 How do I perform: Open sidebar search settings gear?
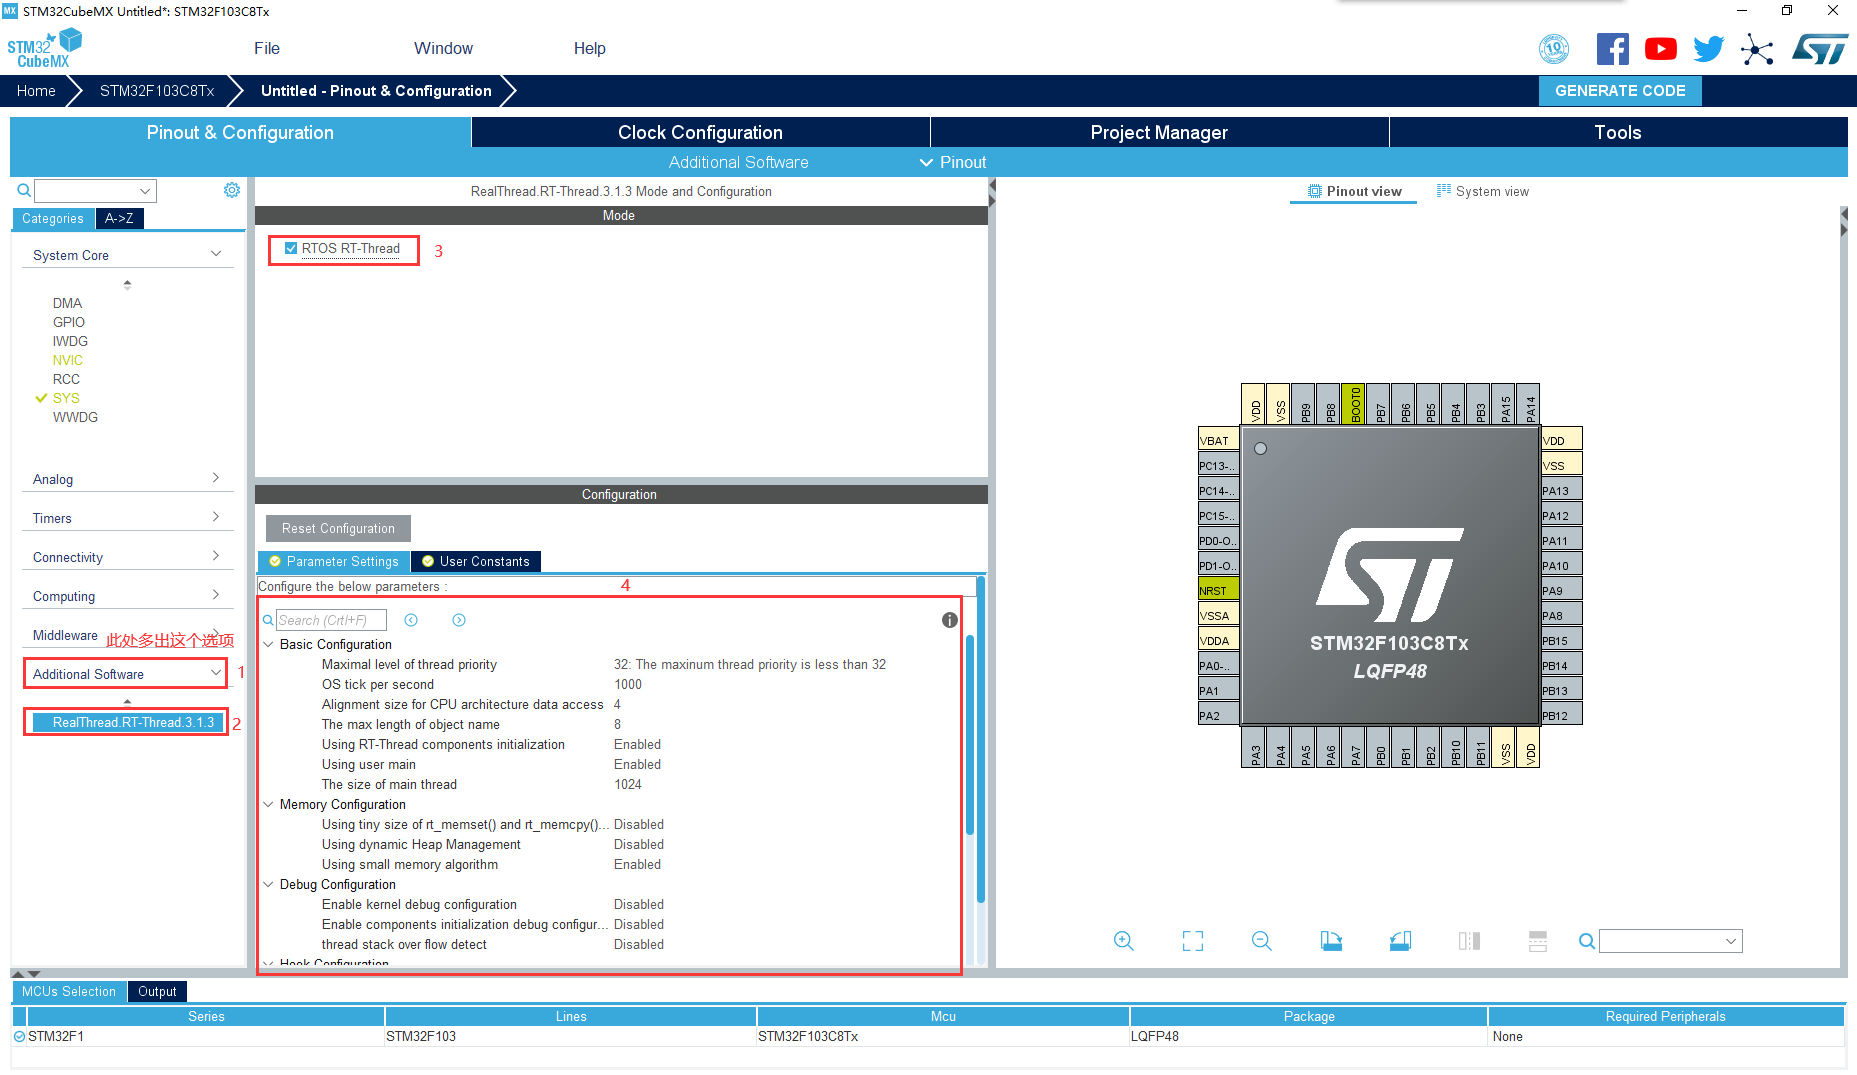[x=232, y=189]
